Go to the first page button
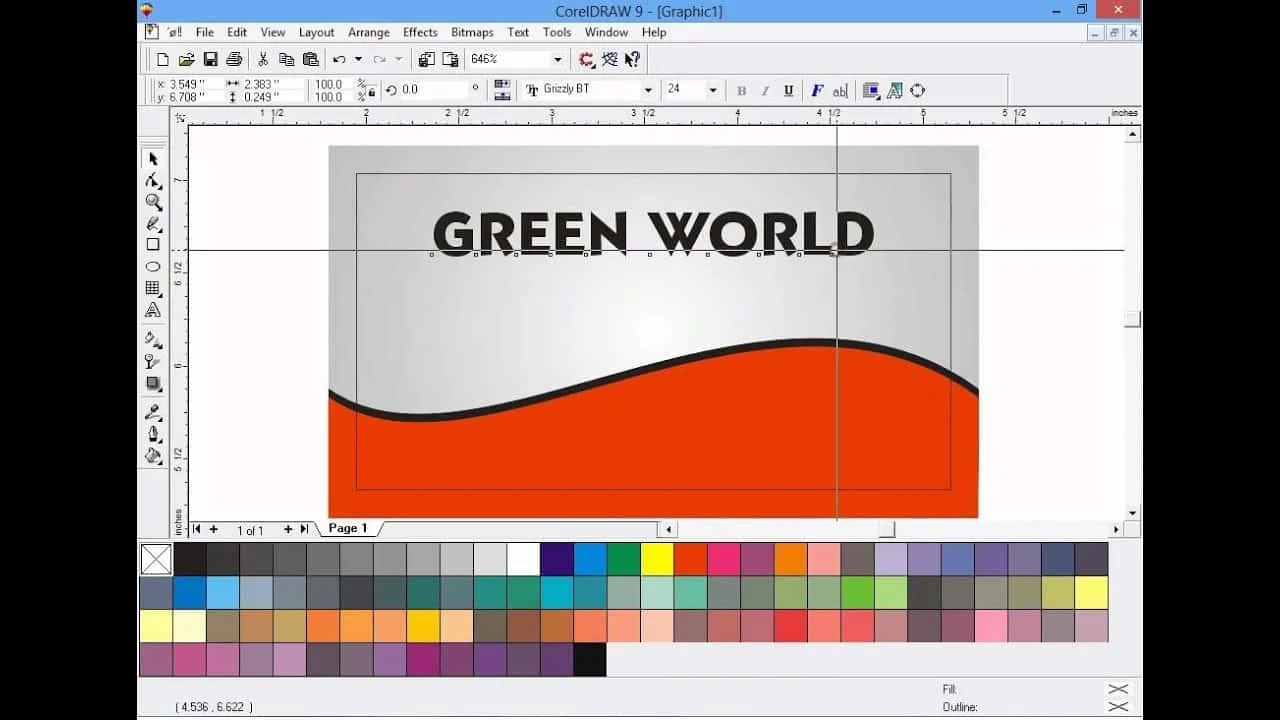Screen dimensions: 1280x720 click(x=197, y=529)
